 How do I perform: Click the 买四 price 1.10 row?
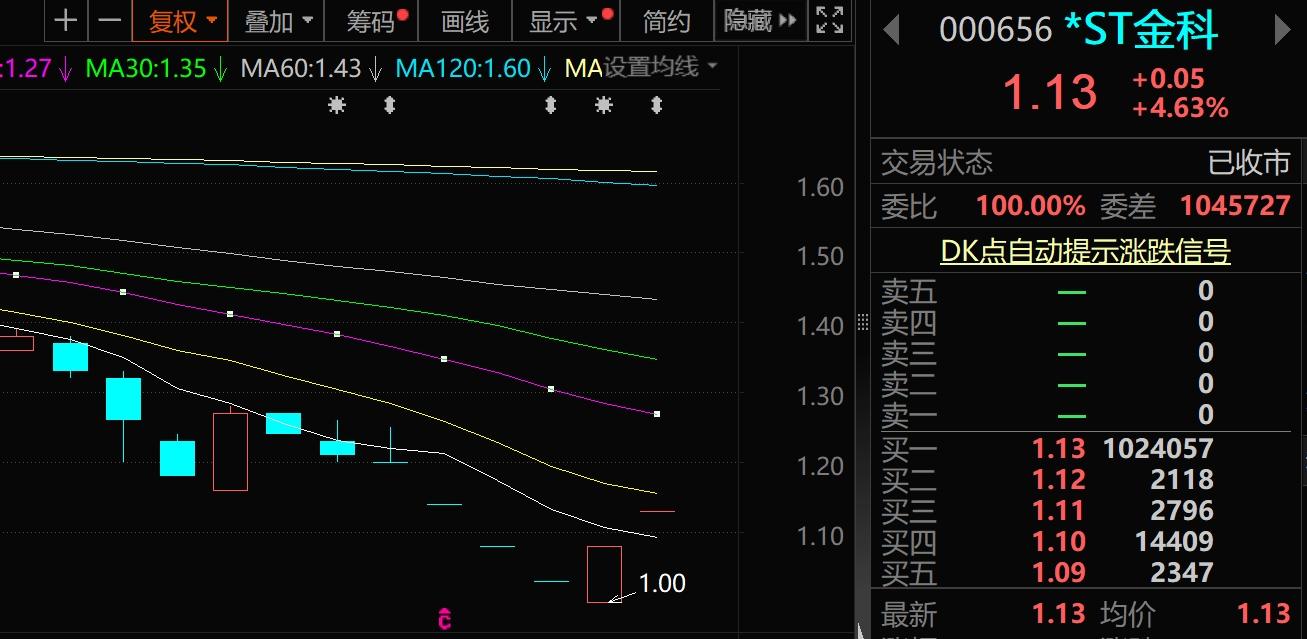click(1088, 541)
